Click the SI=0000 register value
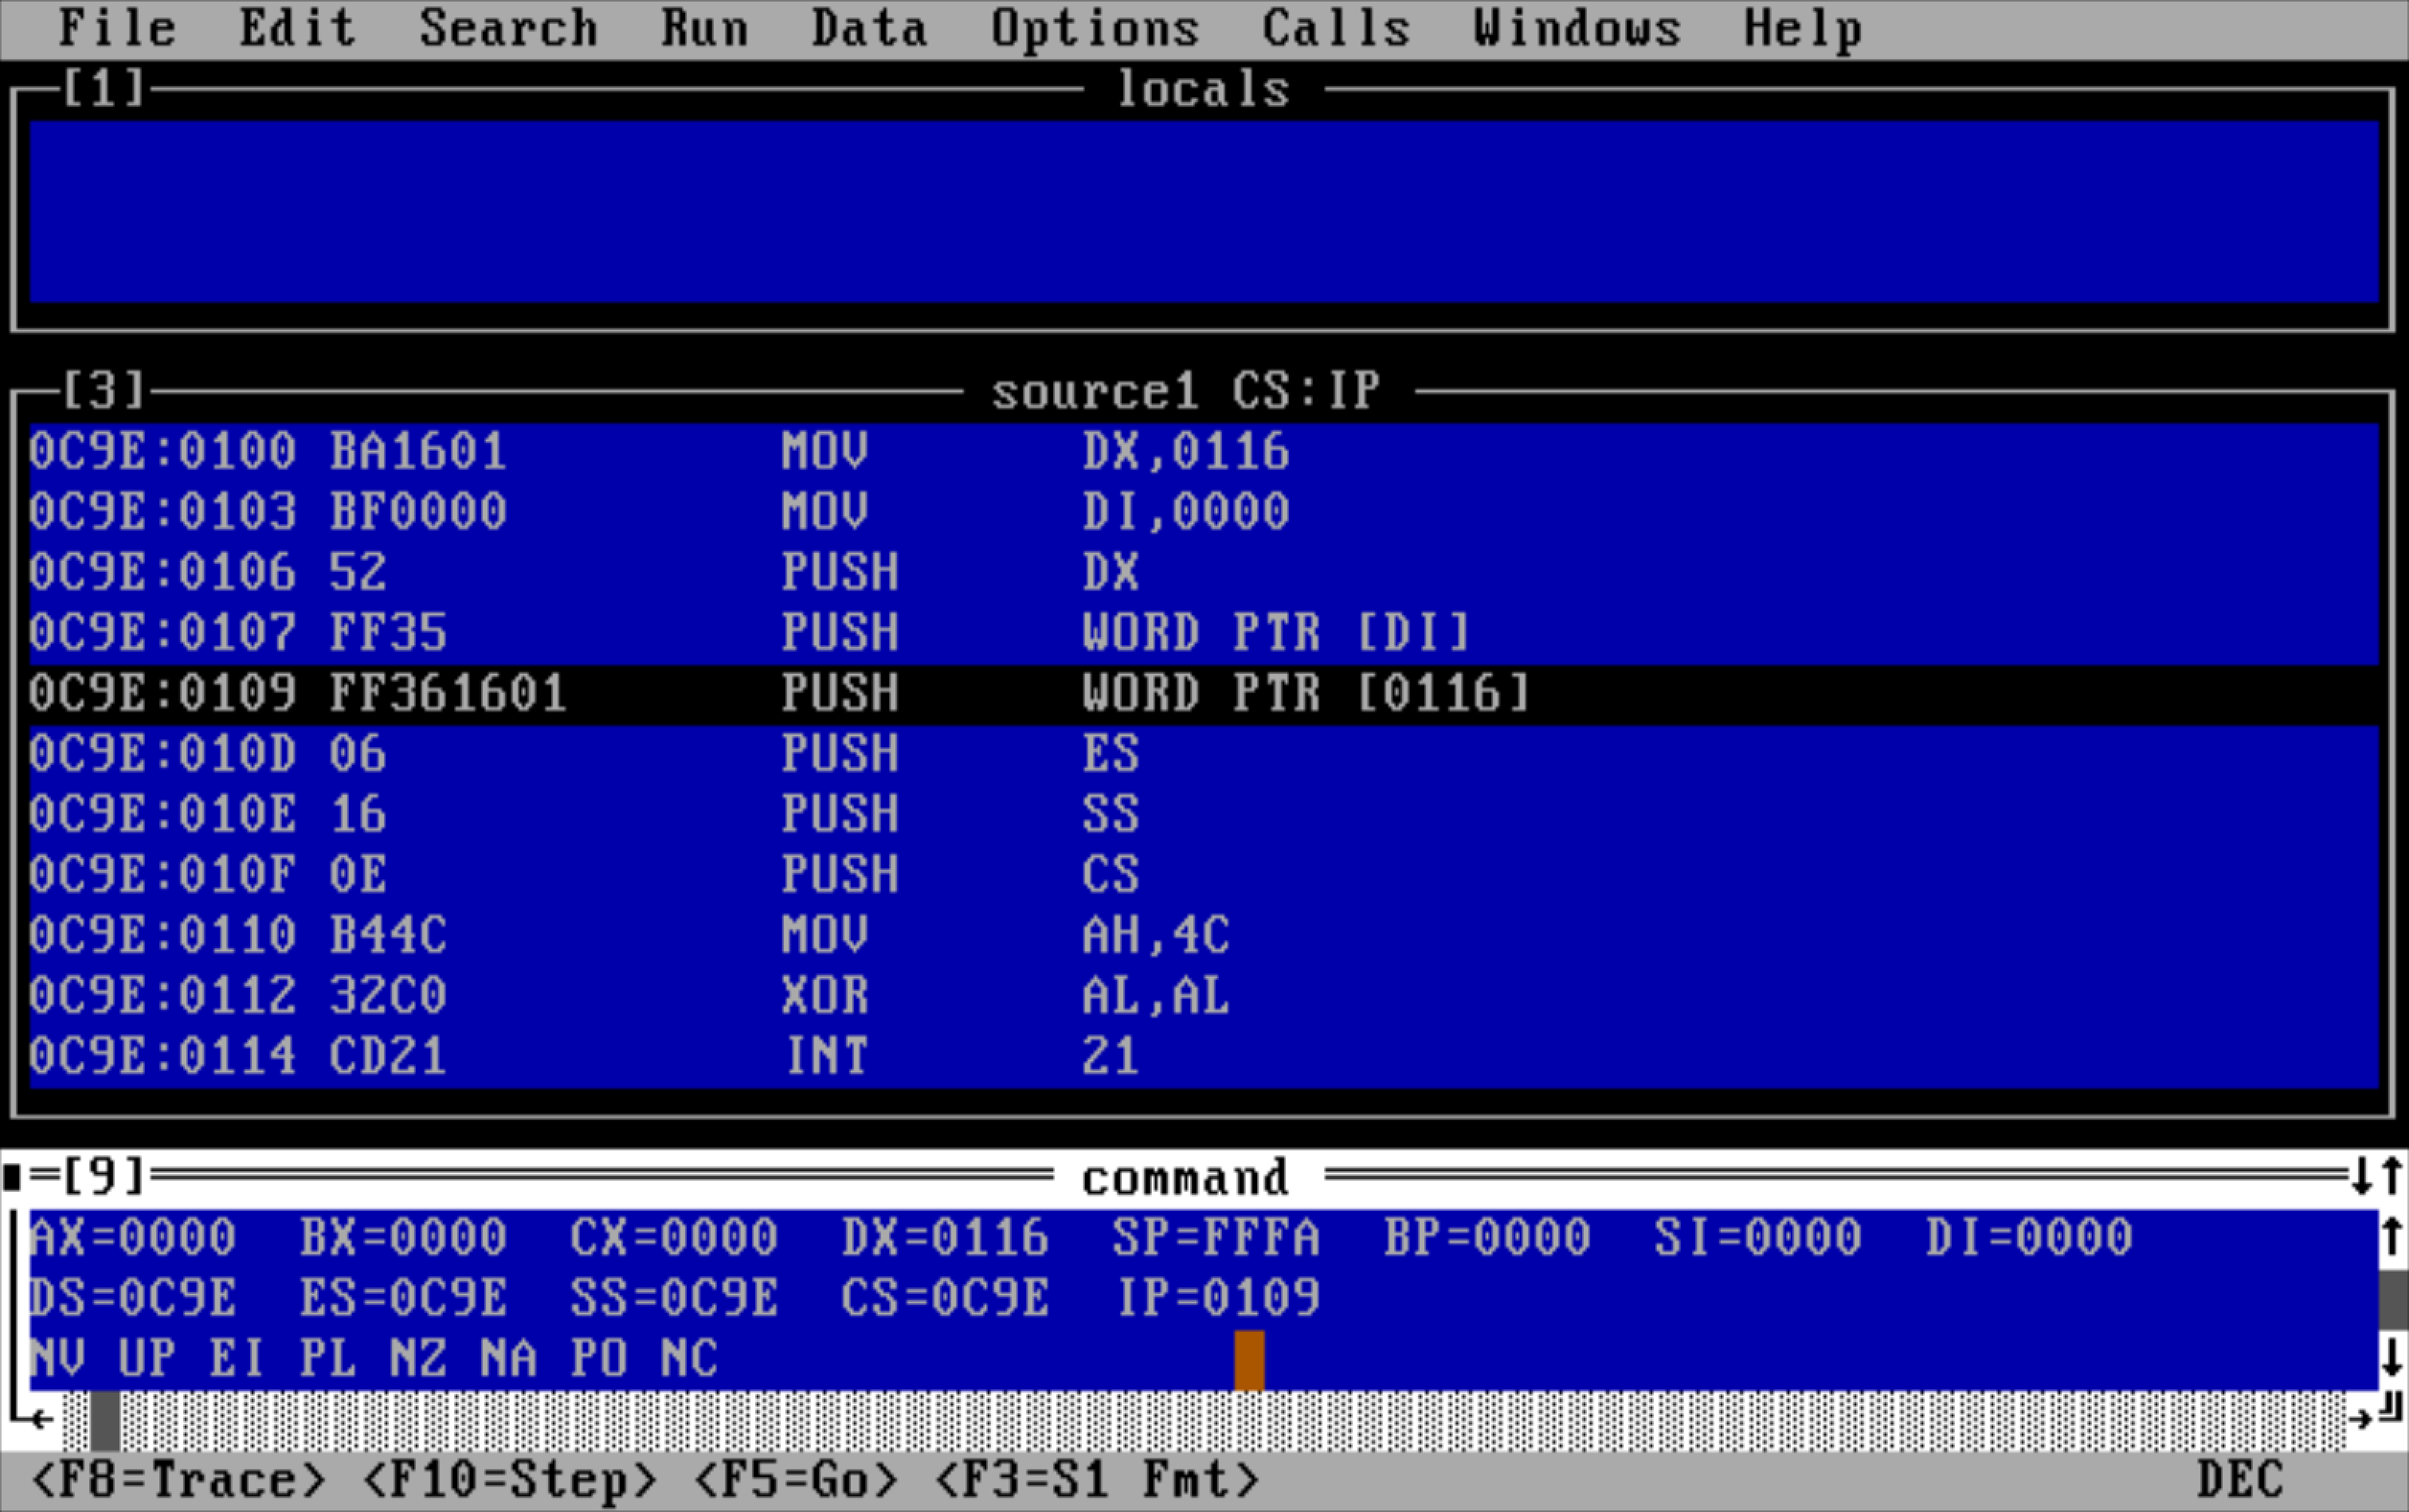The height and width of the screenshot is (1512, 2409). click(1759, 1238)
